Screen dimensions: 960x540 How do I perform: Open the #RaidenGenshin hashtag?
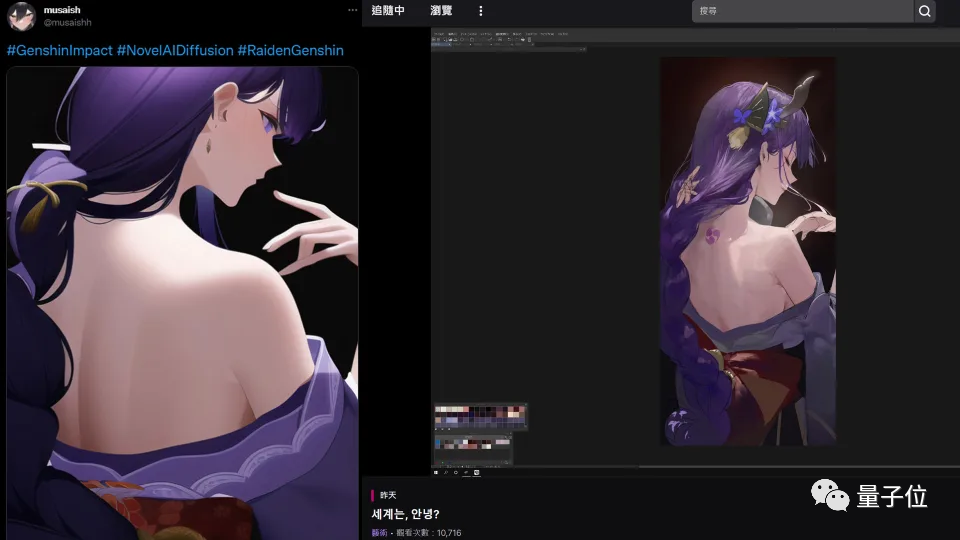290,50
